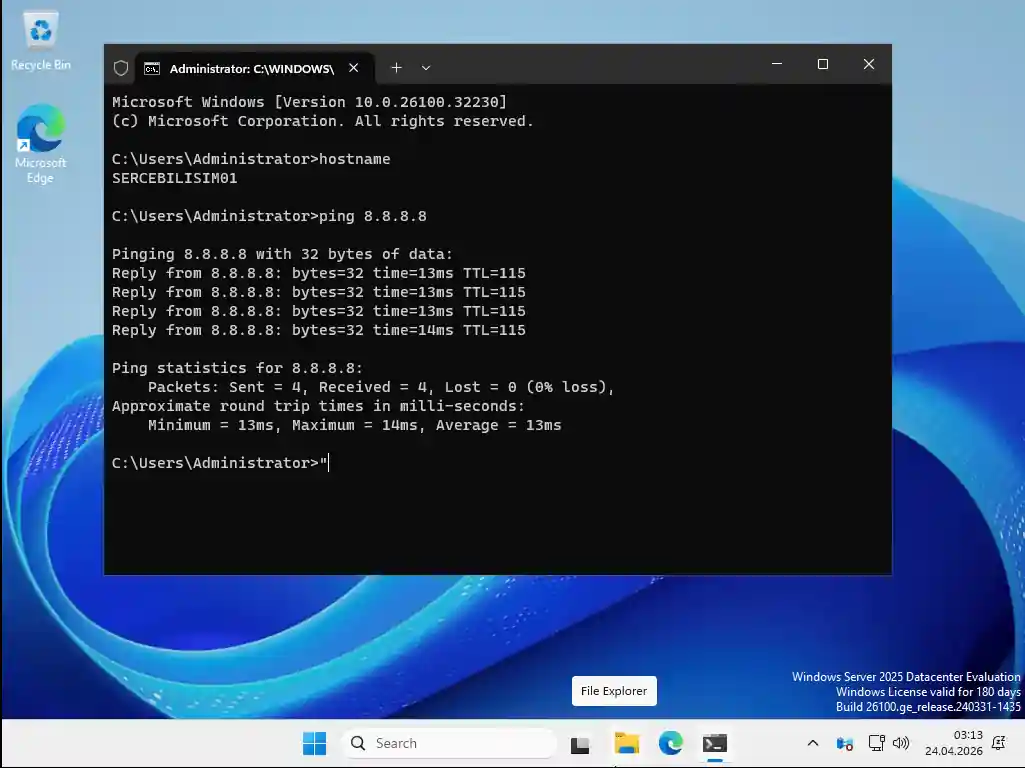Open the Microsoft Edge desktop shortcut

point(41,144)
